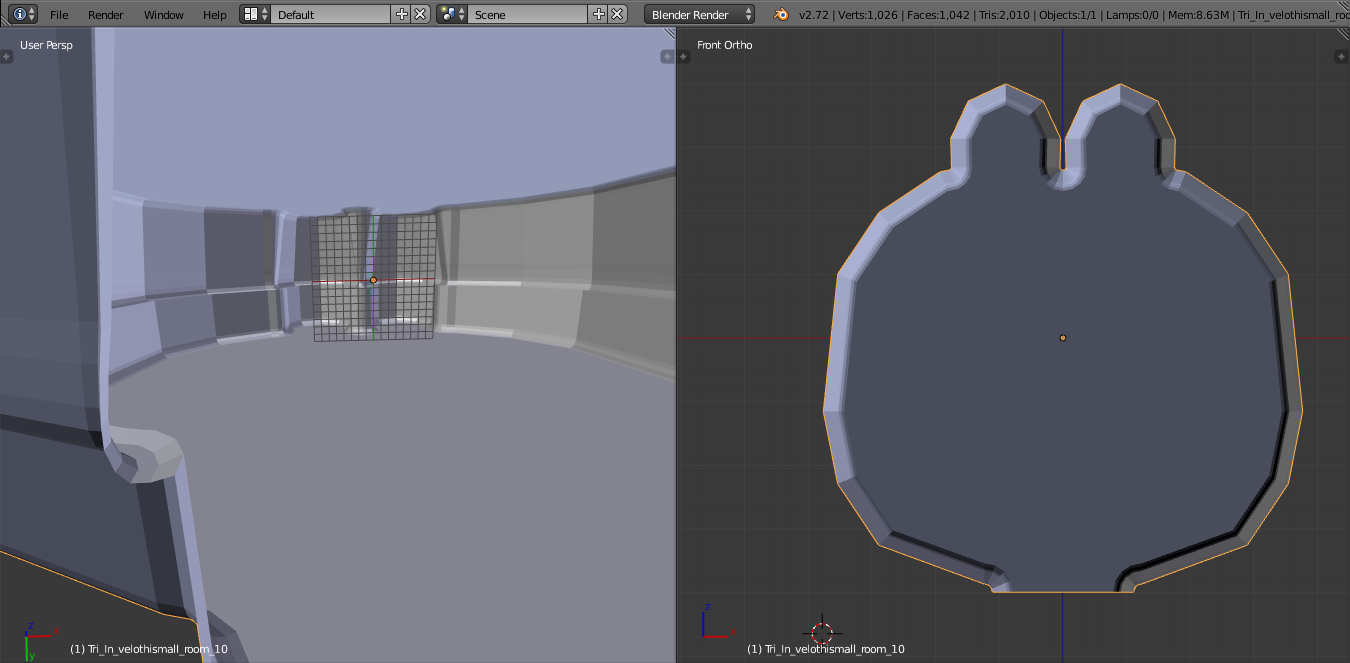Screen dimensions: 1350x663
Task: Click the scene browse icon
Action: coord(453,14)
